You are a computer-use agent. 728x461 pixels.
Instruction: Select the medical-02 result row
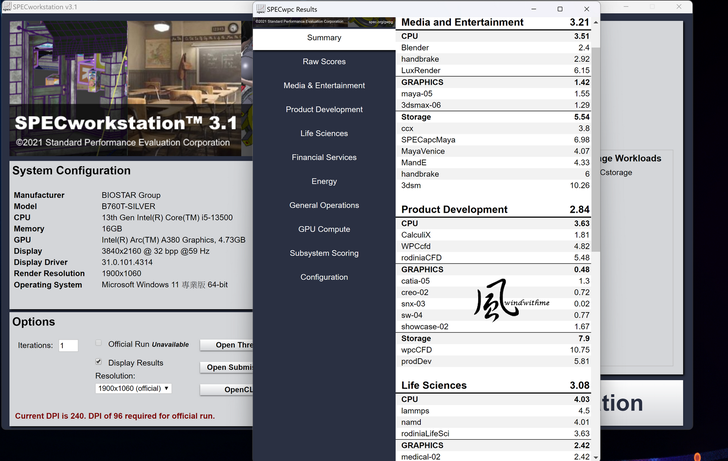click(495, 456)
